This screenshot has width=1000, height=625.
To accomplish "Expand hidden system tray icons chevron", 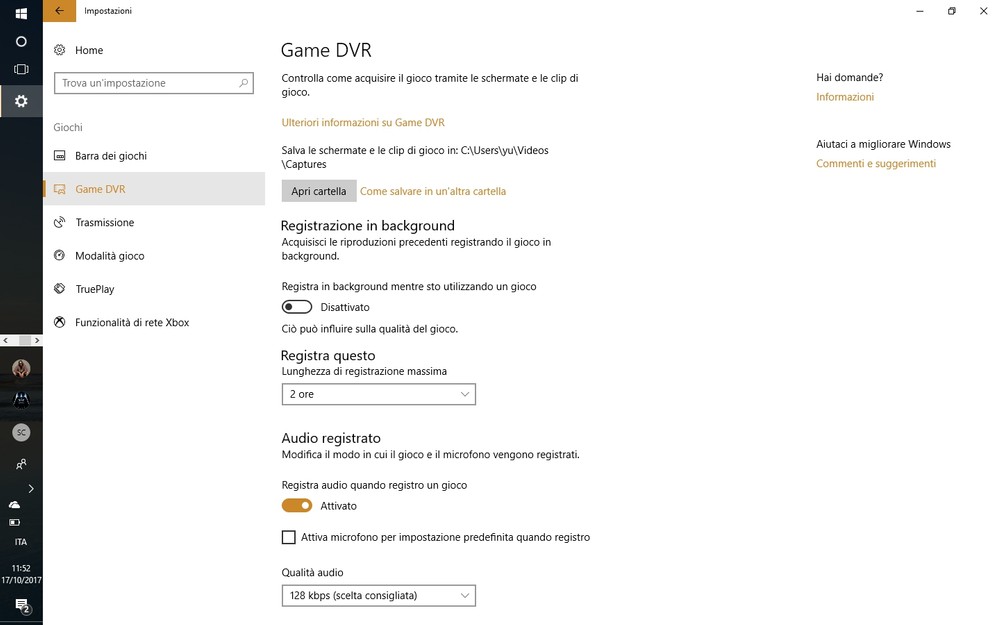I will pyautogui.click(x=31, y=488).
